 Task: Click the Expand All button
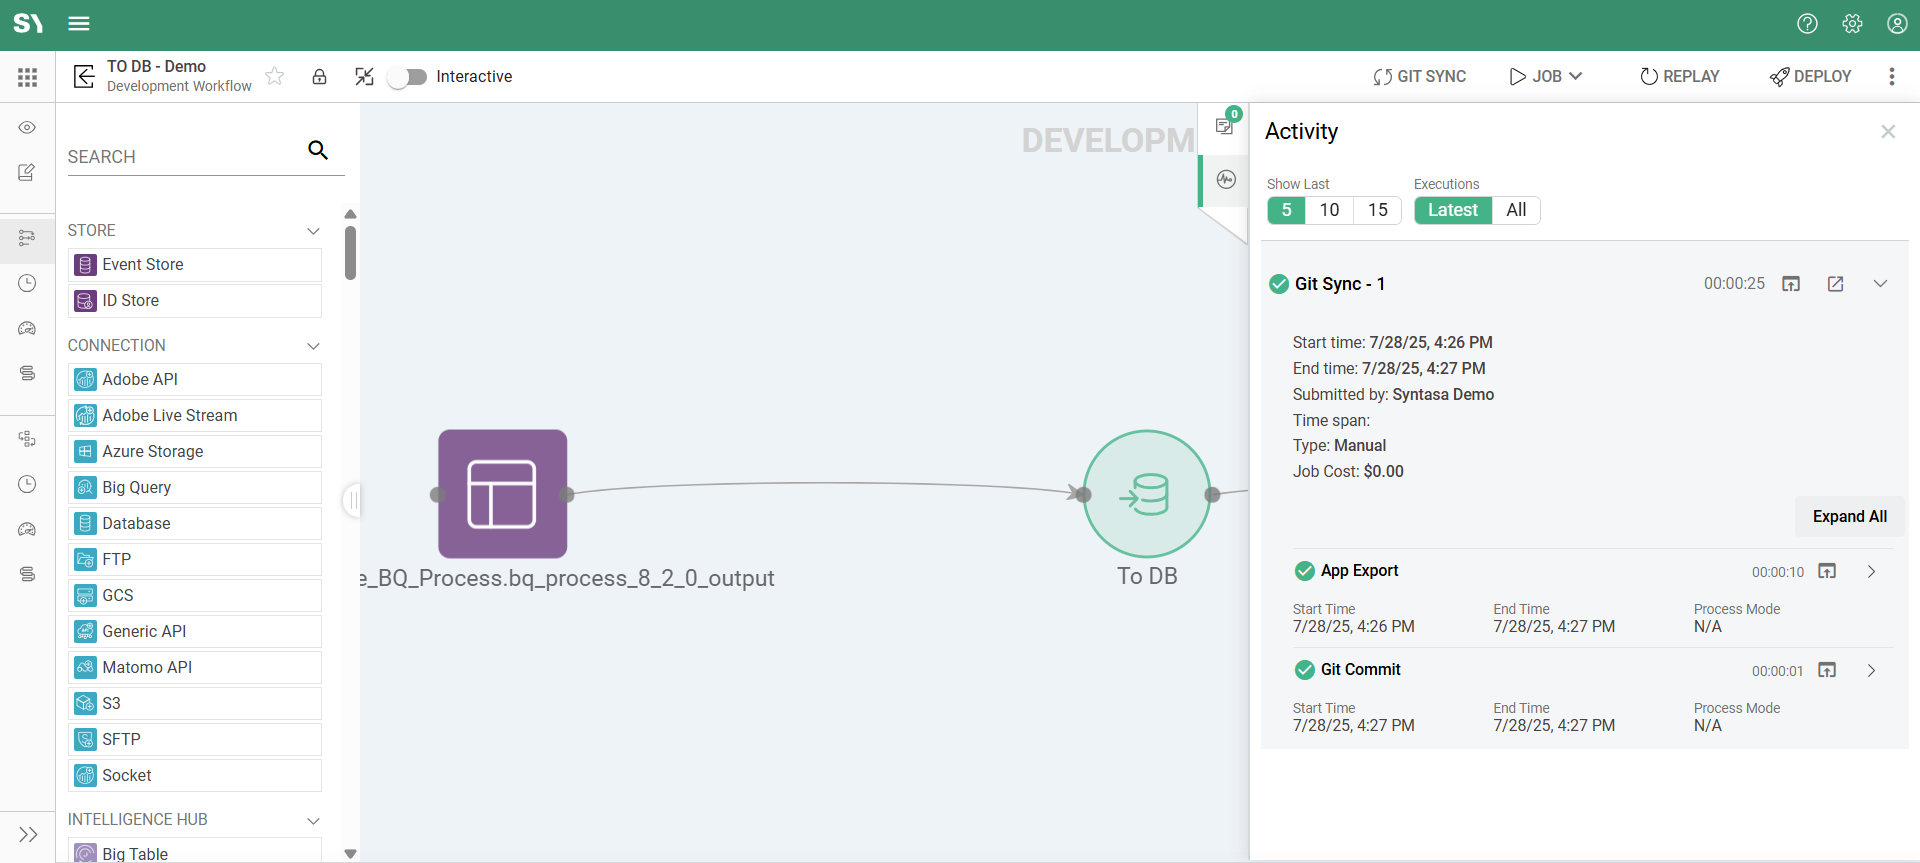[1849, 516]
